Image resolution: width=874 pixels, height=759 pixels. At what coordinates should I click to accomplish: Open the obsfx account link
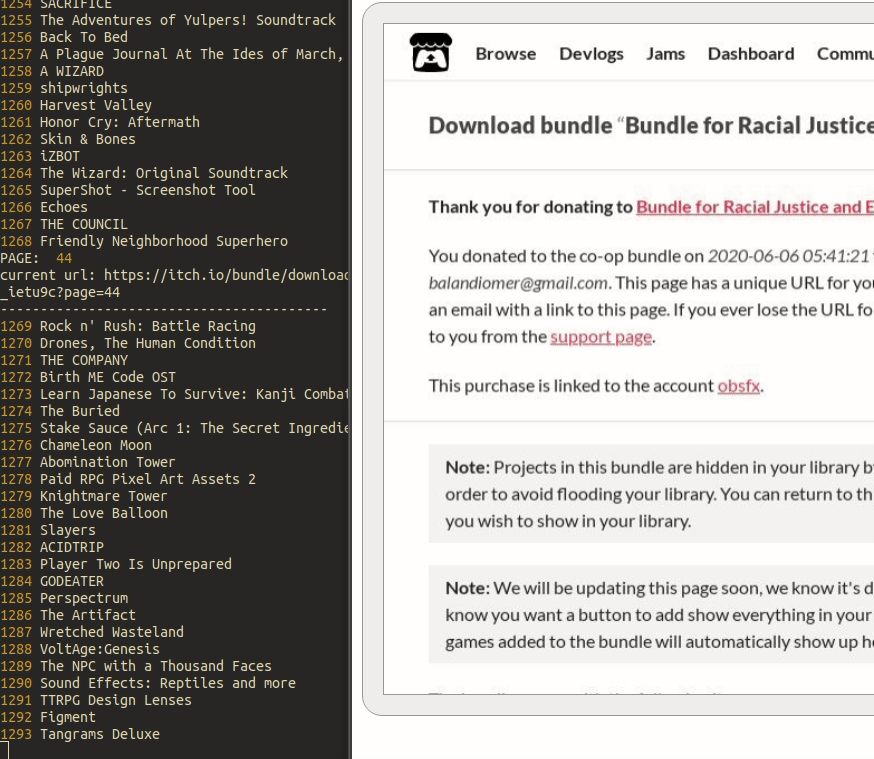[739, 386]
